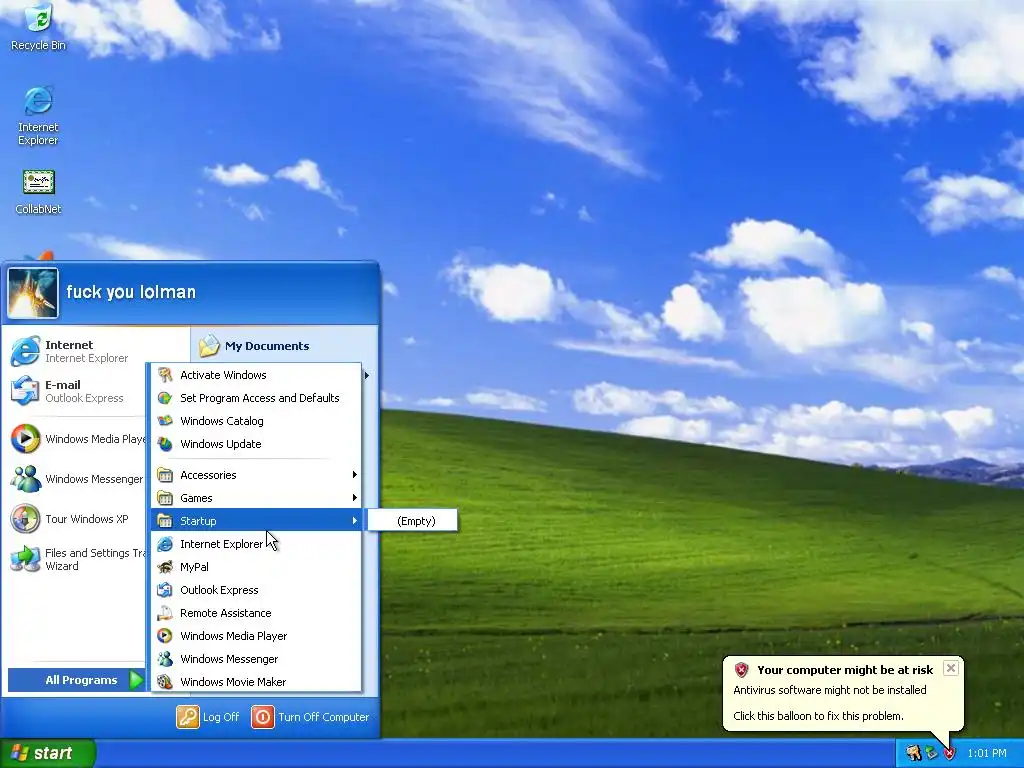Close the security warning balloon
The height and width of the screenshot is (768, 1024).
click(x=951, y=667)
